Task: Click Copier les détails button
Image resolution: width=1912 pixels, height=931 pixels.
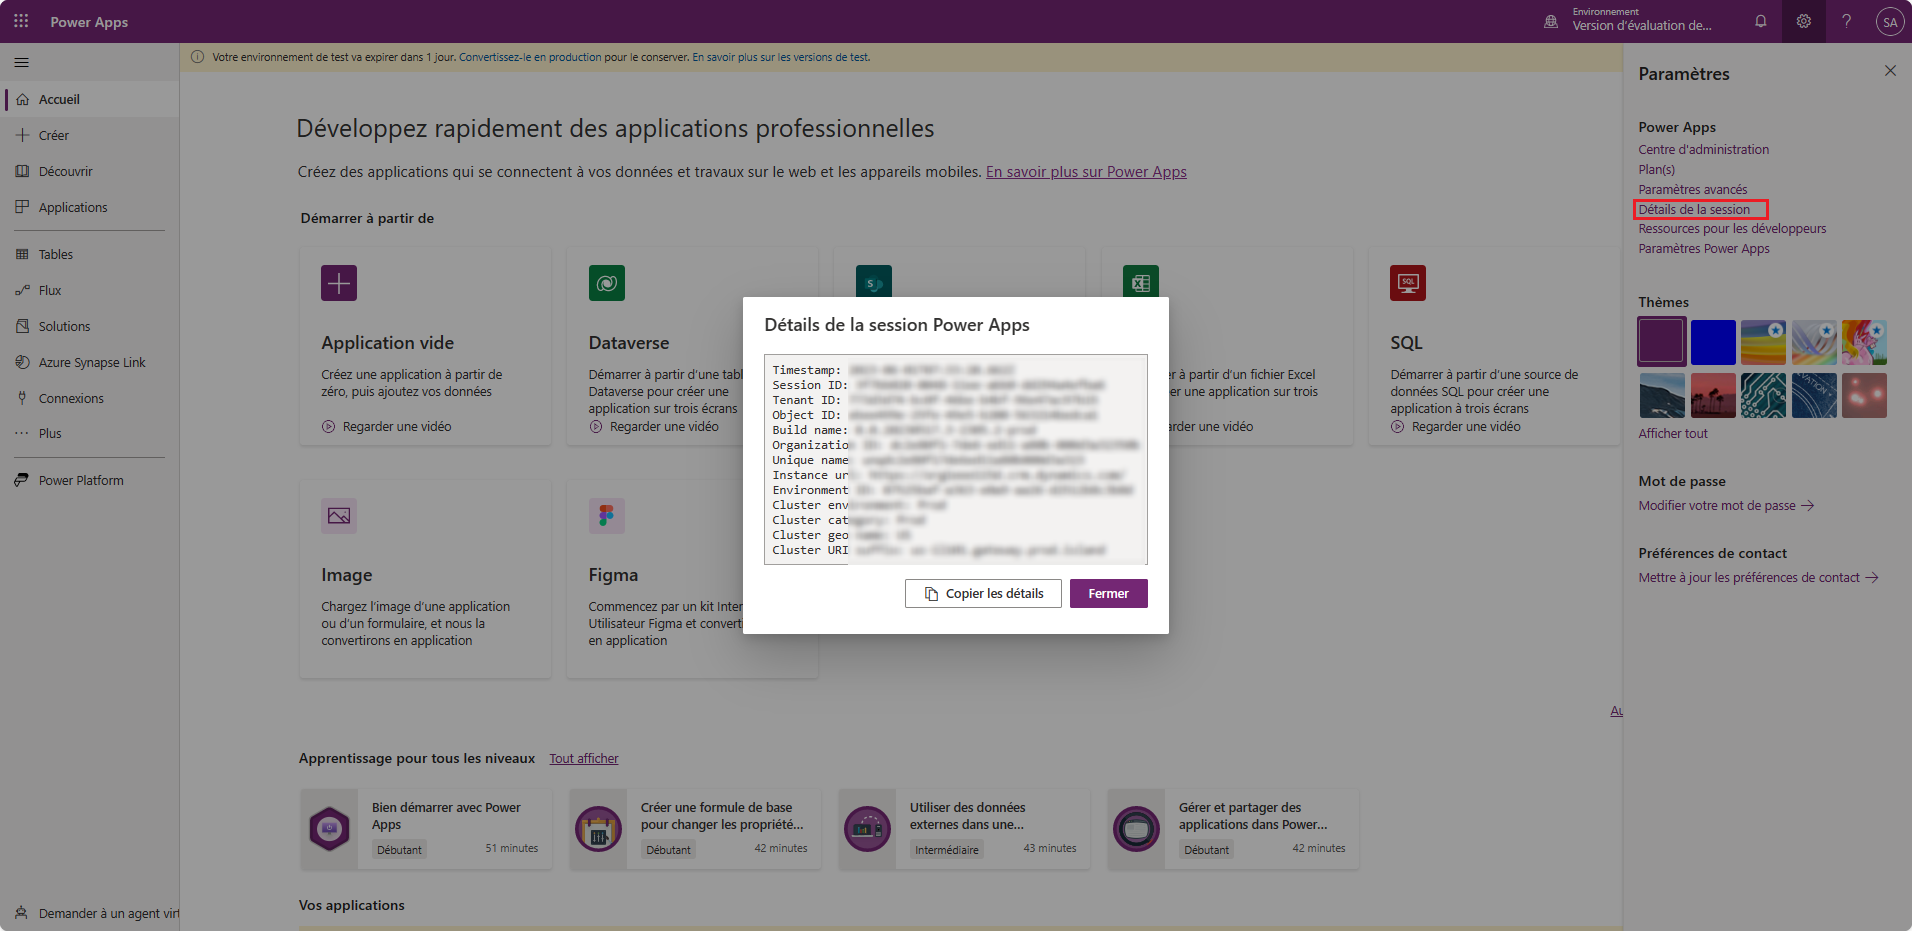Action: [983, 593]
